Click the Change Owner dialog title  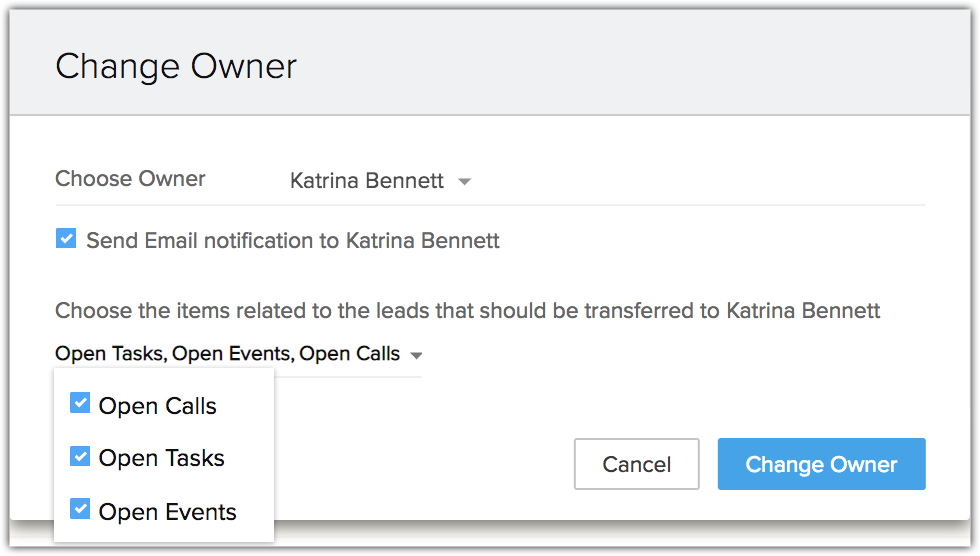(176, 67)
